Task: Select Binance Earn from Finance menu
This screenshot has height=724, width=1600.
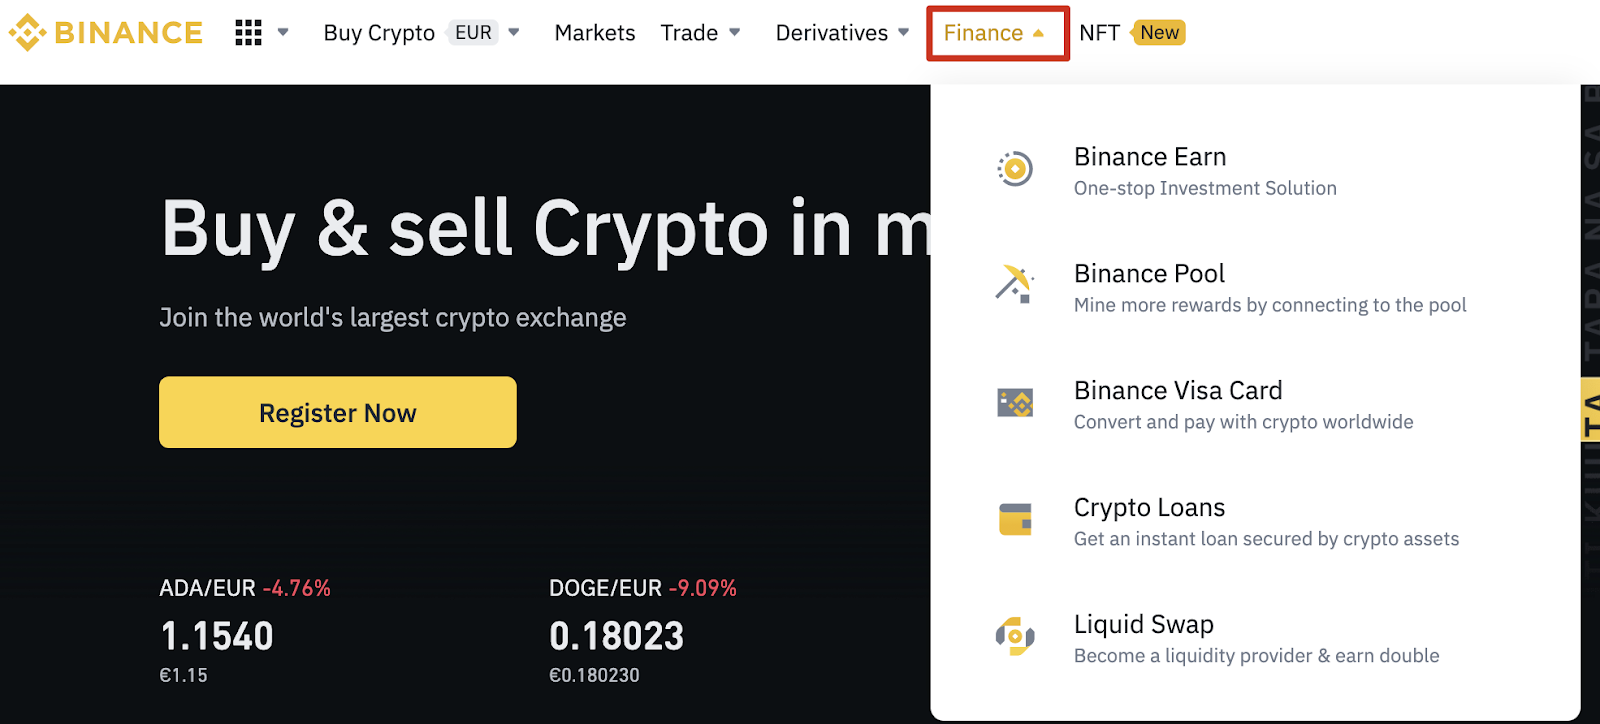Action: pos(1150,157)
